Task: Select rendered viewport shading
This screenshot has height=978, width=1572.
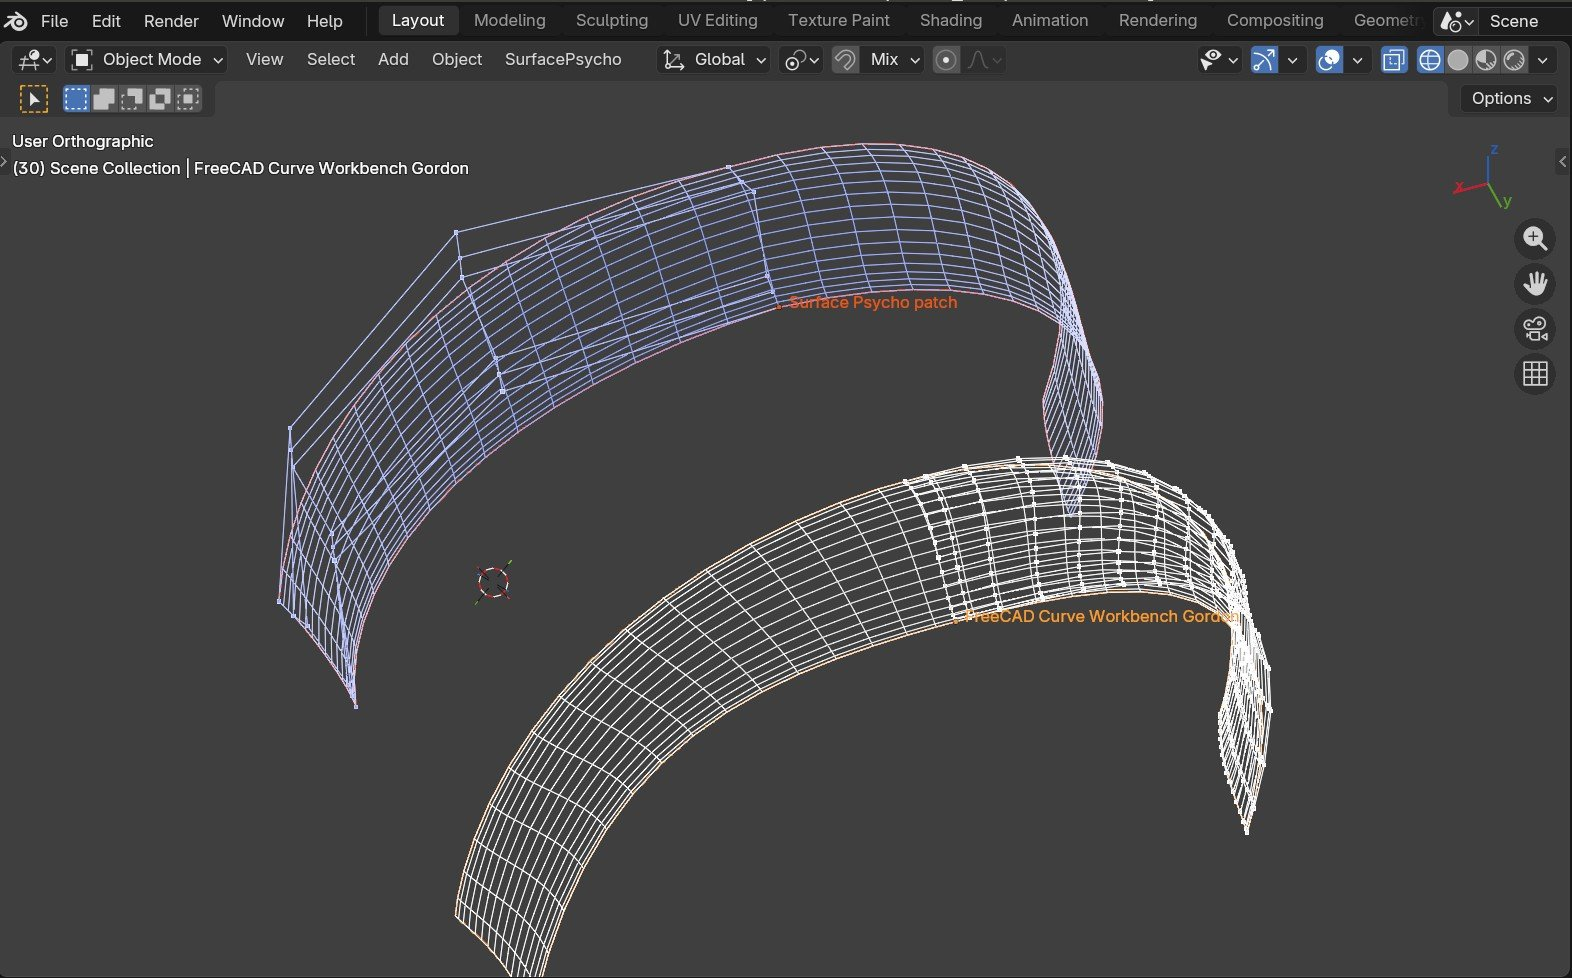Action: pyautogui.click(x=1514, y=60)
